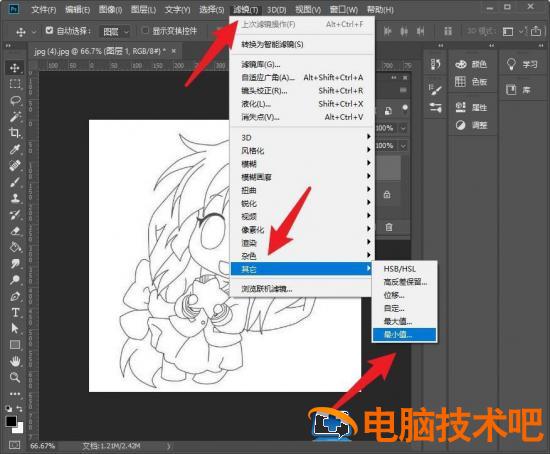Expand the 锐化 filter submenu
Screen dimensions: 550x454
tap(302, 203)
